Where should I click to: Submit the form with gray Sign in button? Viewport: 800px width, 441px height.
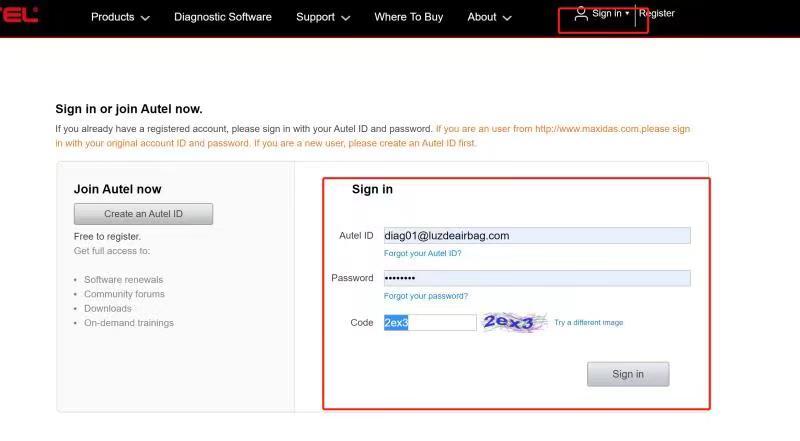tap(627, 374)
